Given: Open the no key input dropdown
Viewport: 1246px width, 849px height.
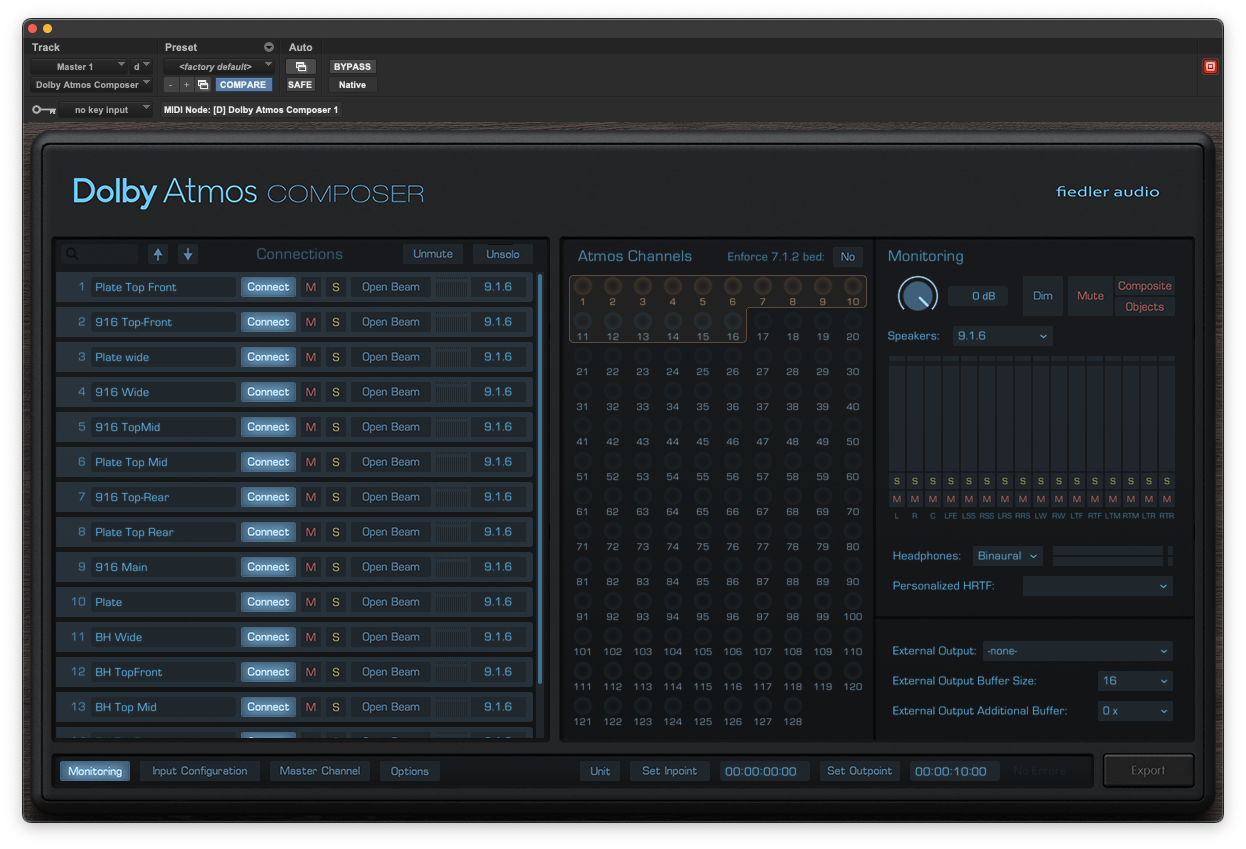Looking at the screenshot, I should coord(106,110).
